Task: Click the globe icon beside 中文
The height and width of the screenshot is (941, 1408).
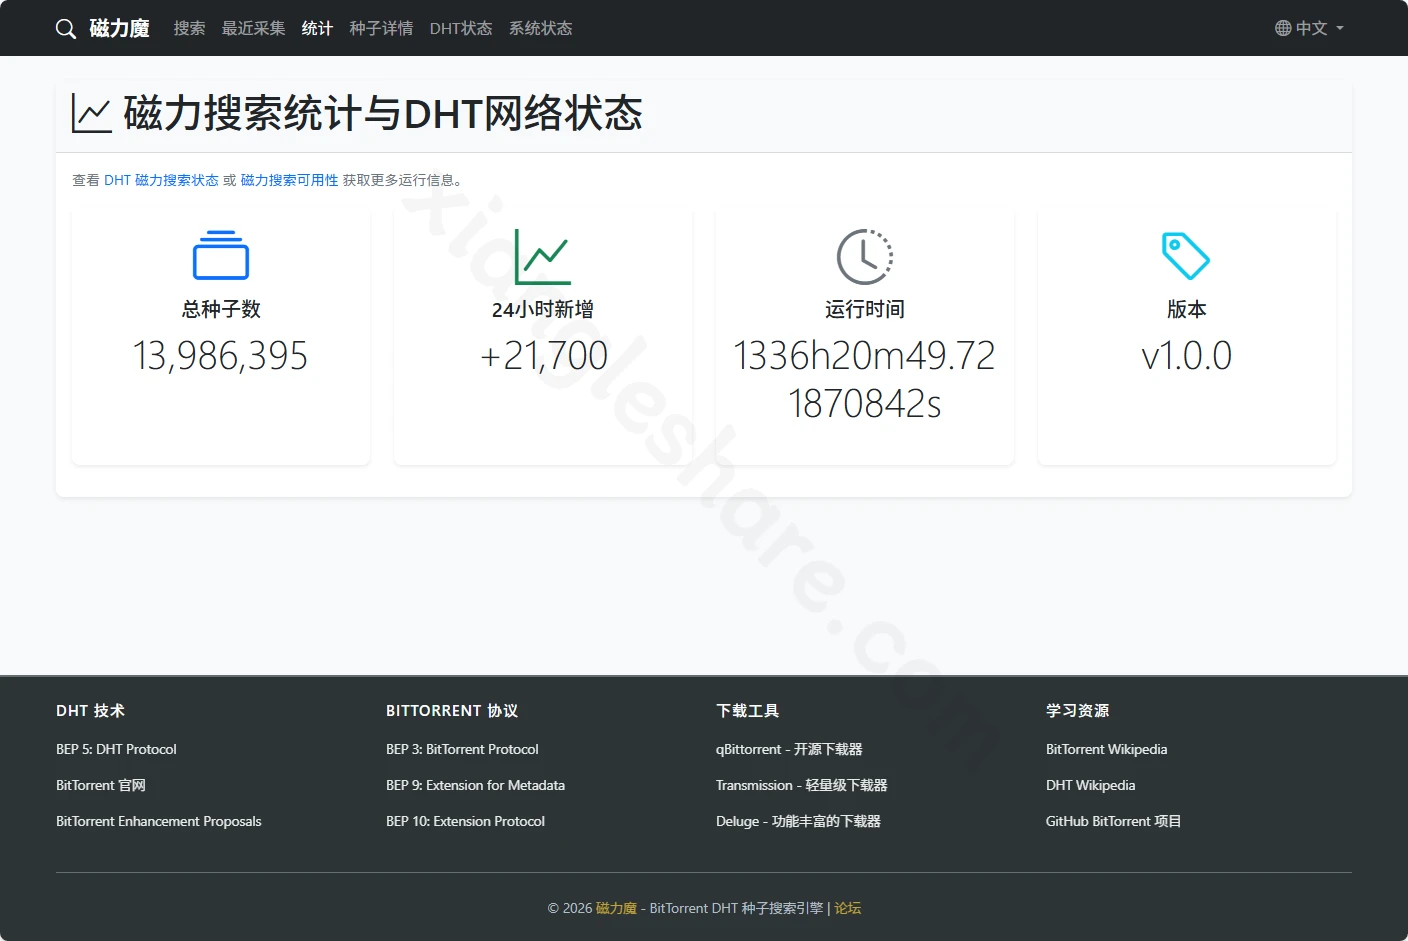Action: click(x=1283, y=28)
